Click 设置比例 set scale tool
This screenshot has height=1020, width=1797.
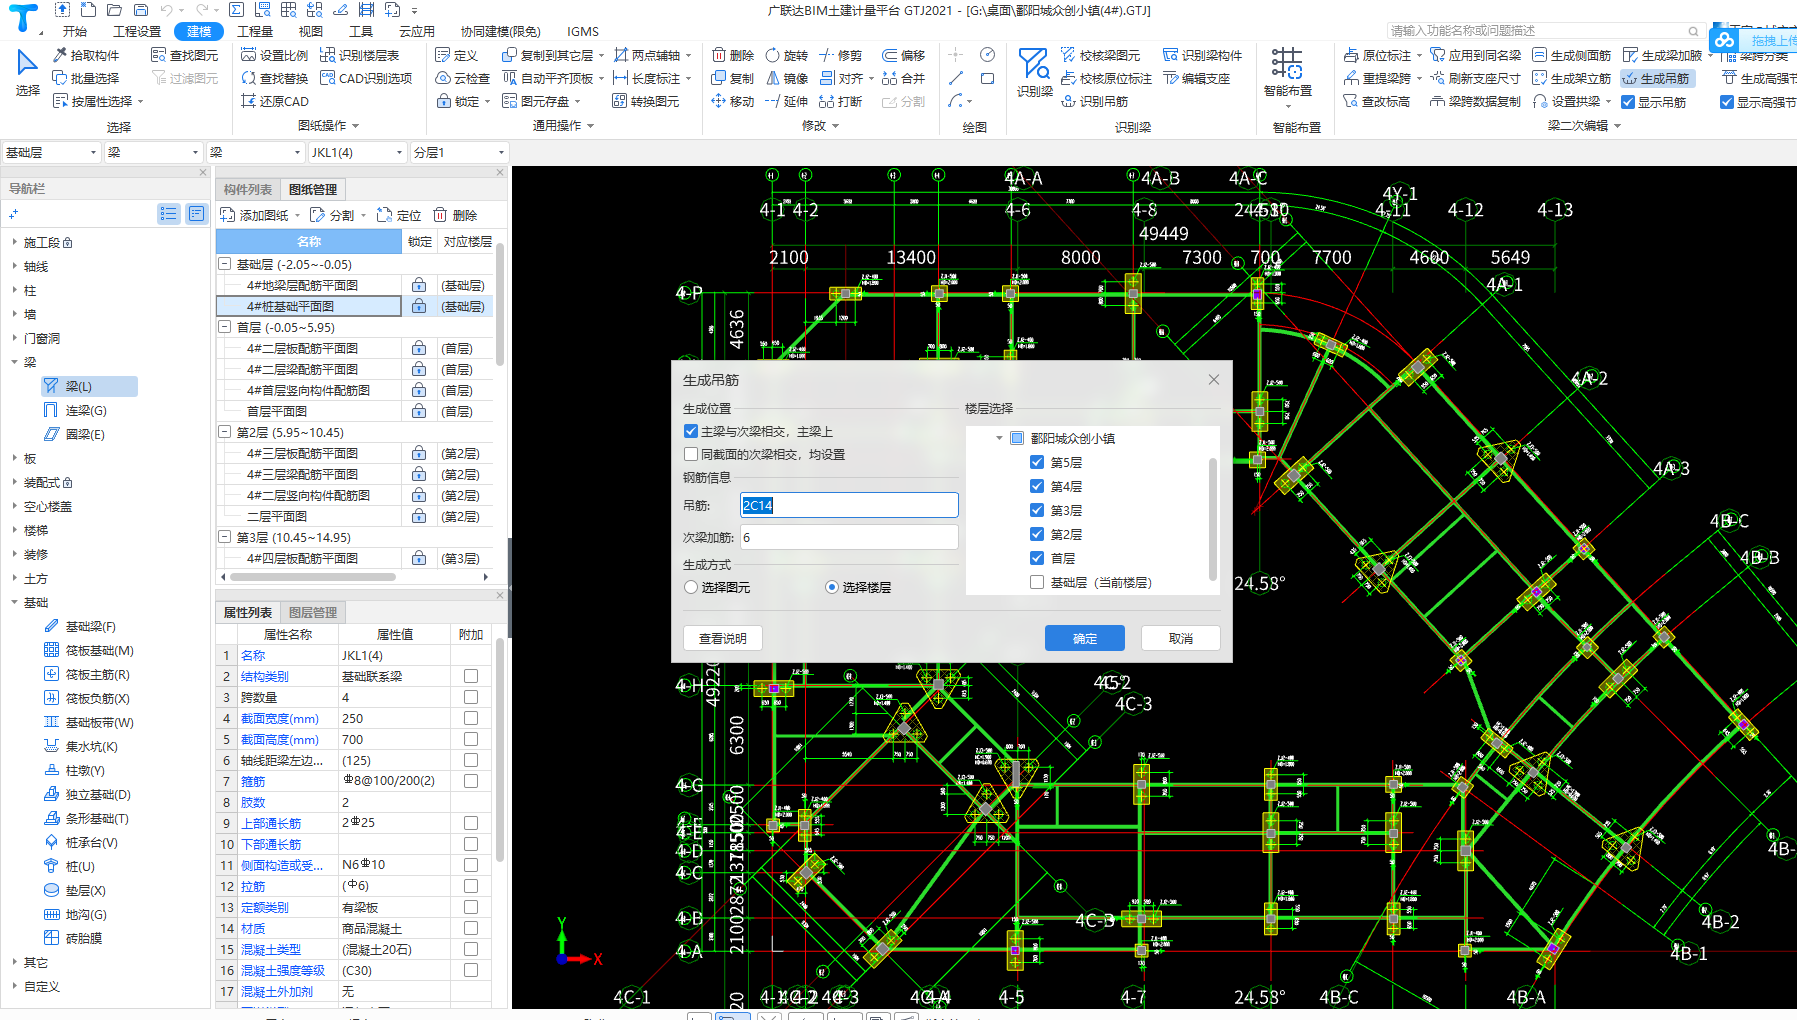point(275,55)
